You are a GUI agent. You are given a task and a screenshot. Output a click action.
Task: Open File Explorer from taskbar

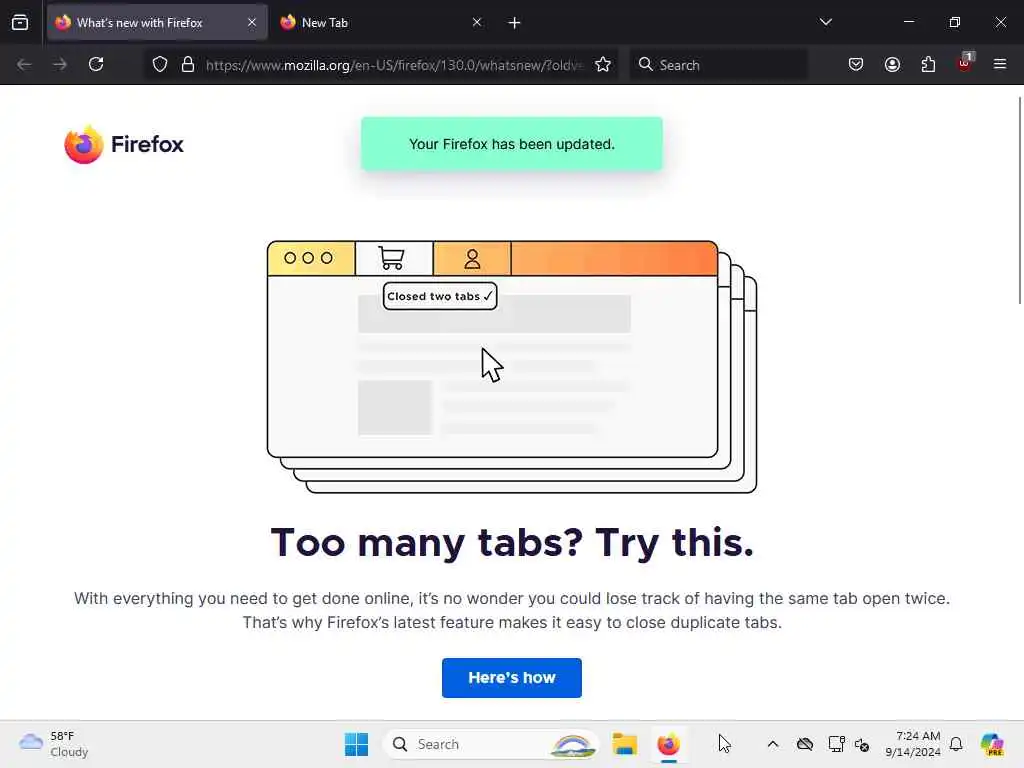click(x=624, y=744)
